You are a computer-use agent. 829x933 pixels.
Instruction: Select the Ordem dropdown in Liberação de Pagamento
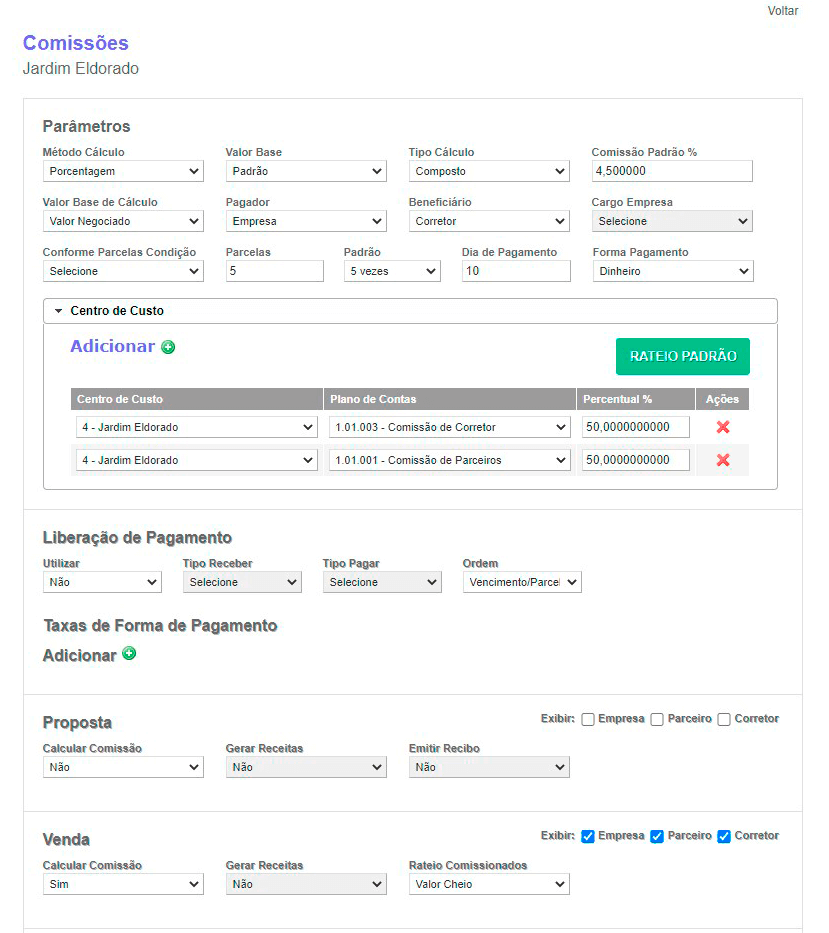pos(521,582)
